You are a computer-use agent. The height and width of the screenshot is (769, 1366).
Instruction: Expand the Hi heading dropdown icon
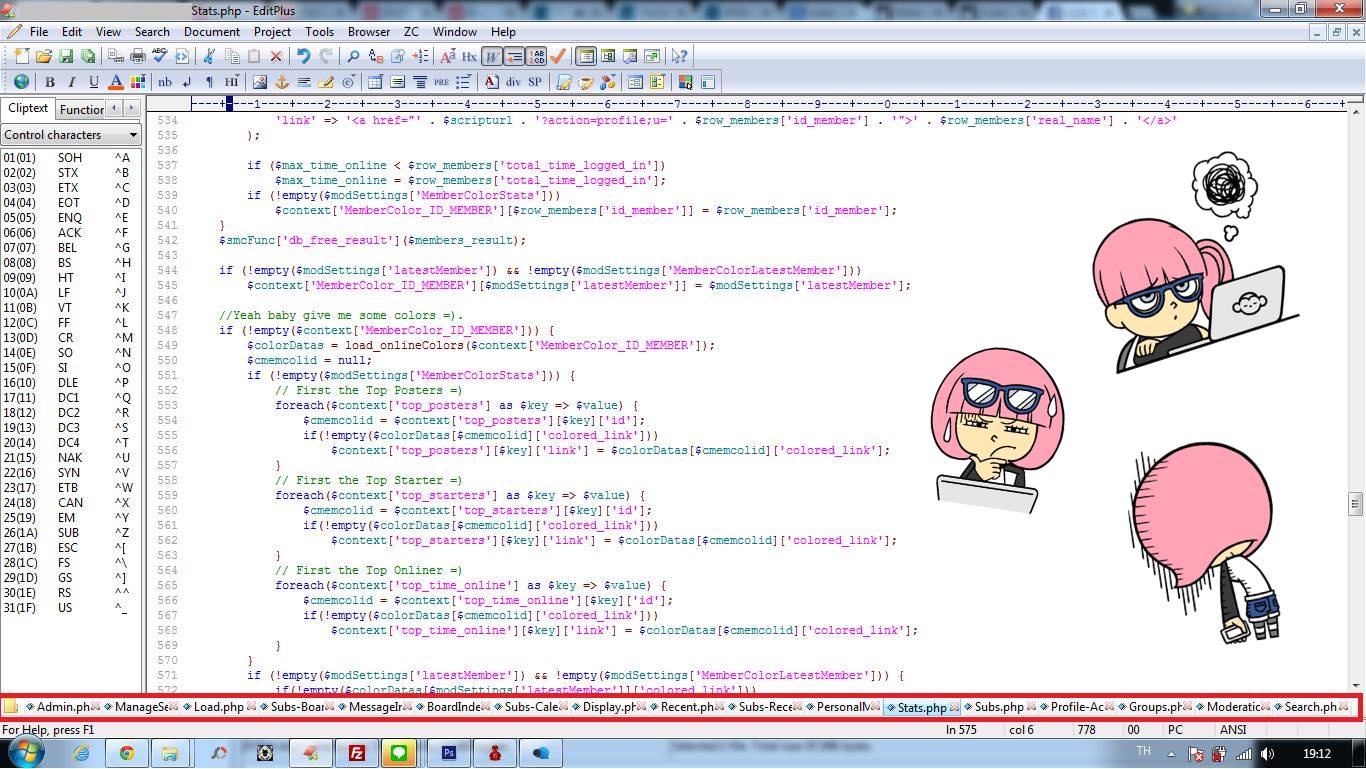232,82
